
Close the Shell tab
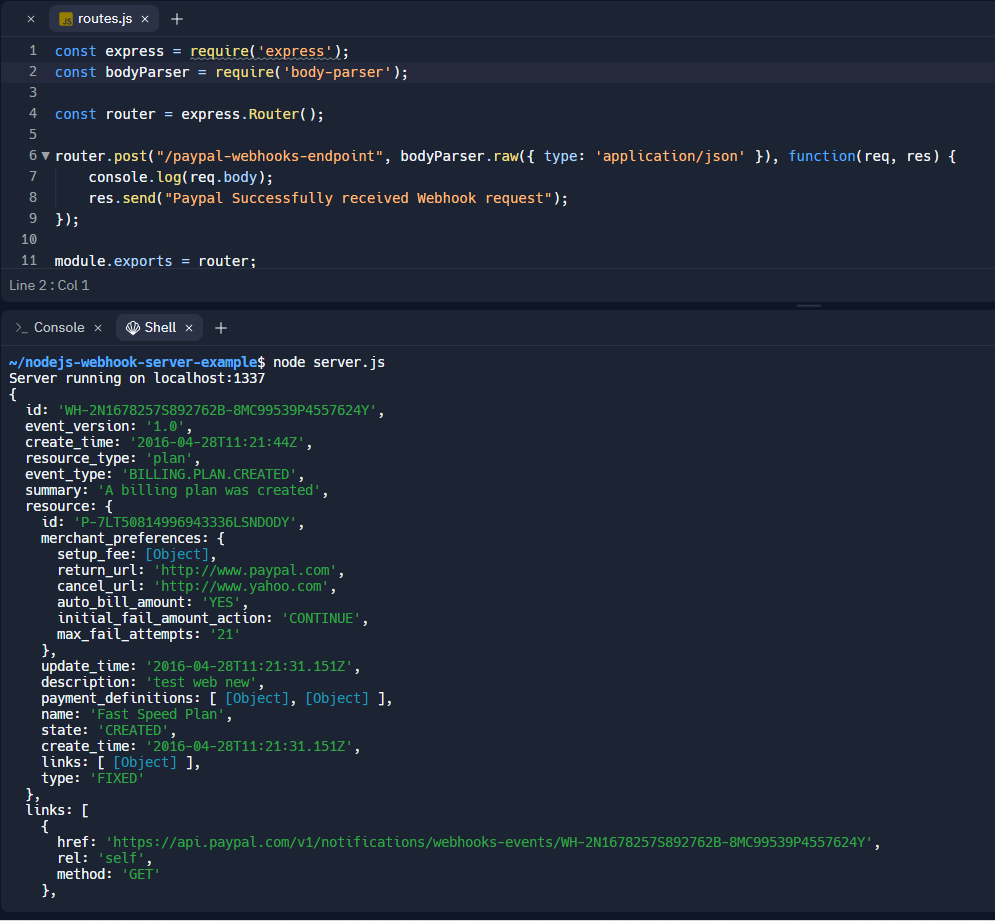[188, 328]
